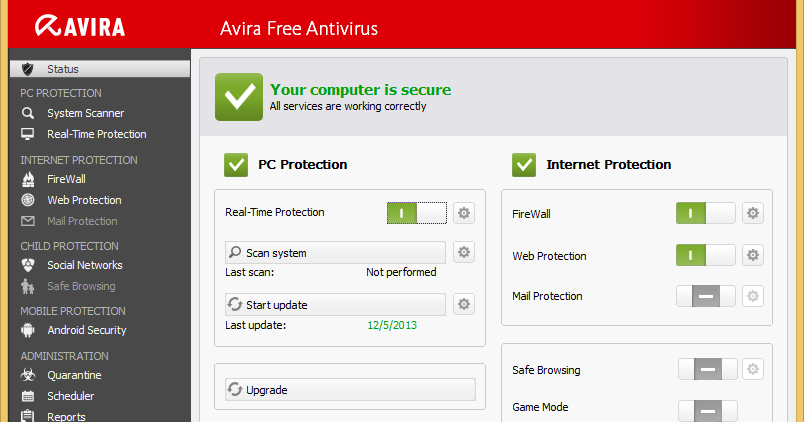Click the System Scanner magnifier icon
804x422 pixels.
(28, 113)
